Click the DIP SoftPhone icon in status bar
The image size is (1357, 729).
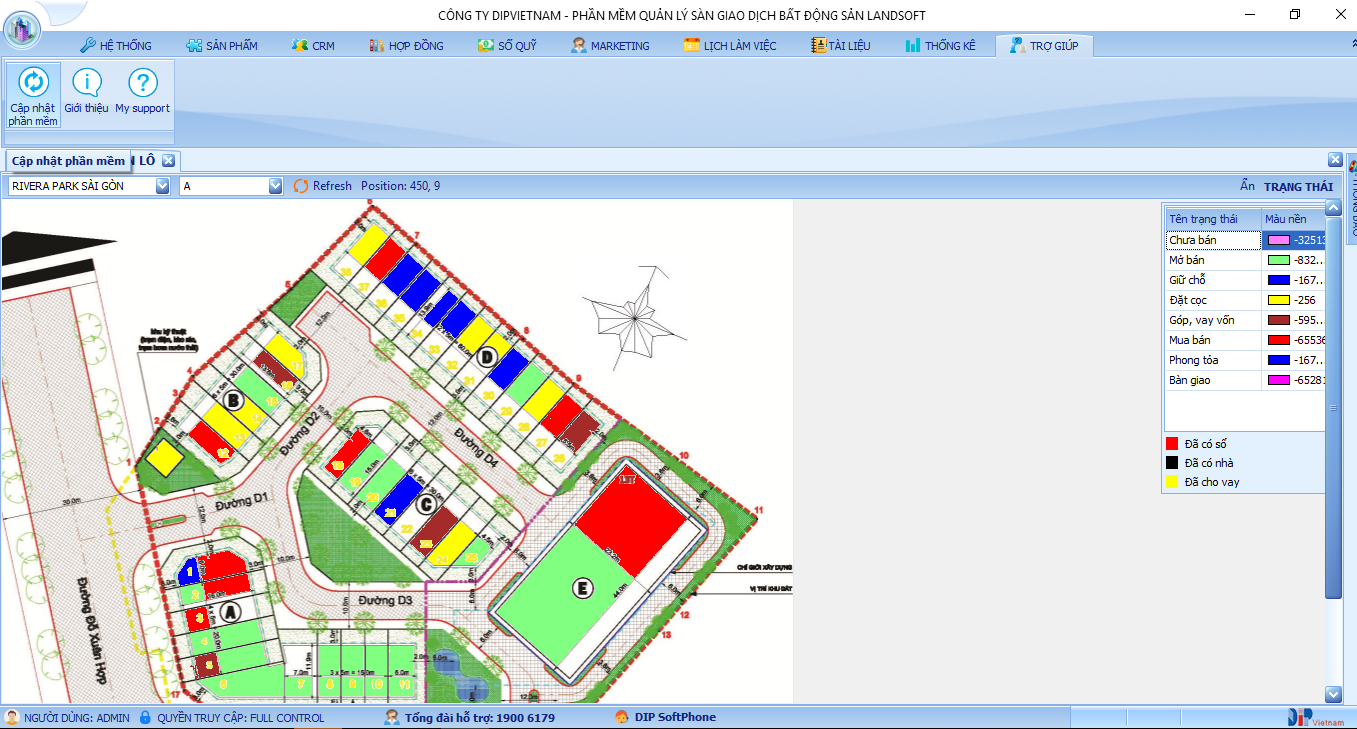point(622,717)
